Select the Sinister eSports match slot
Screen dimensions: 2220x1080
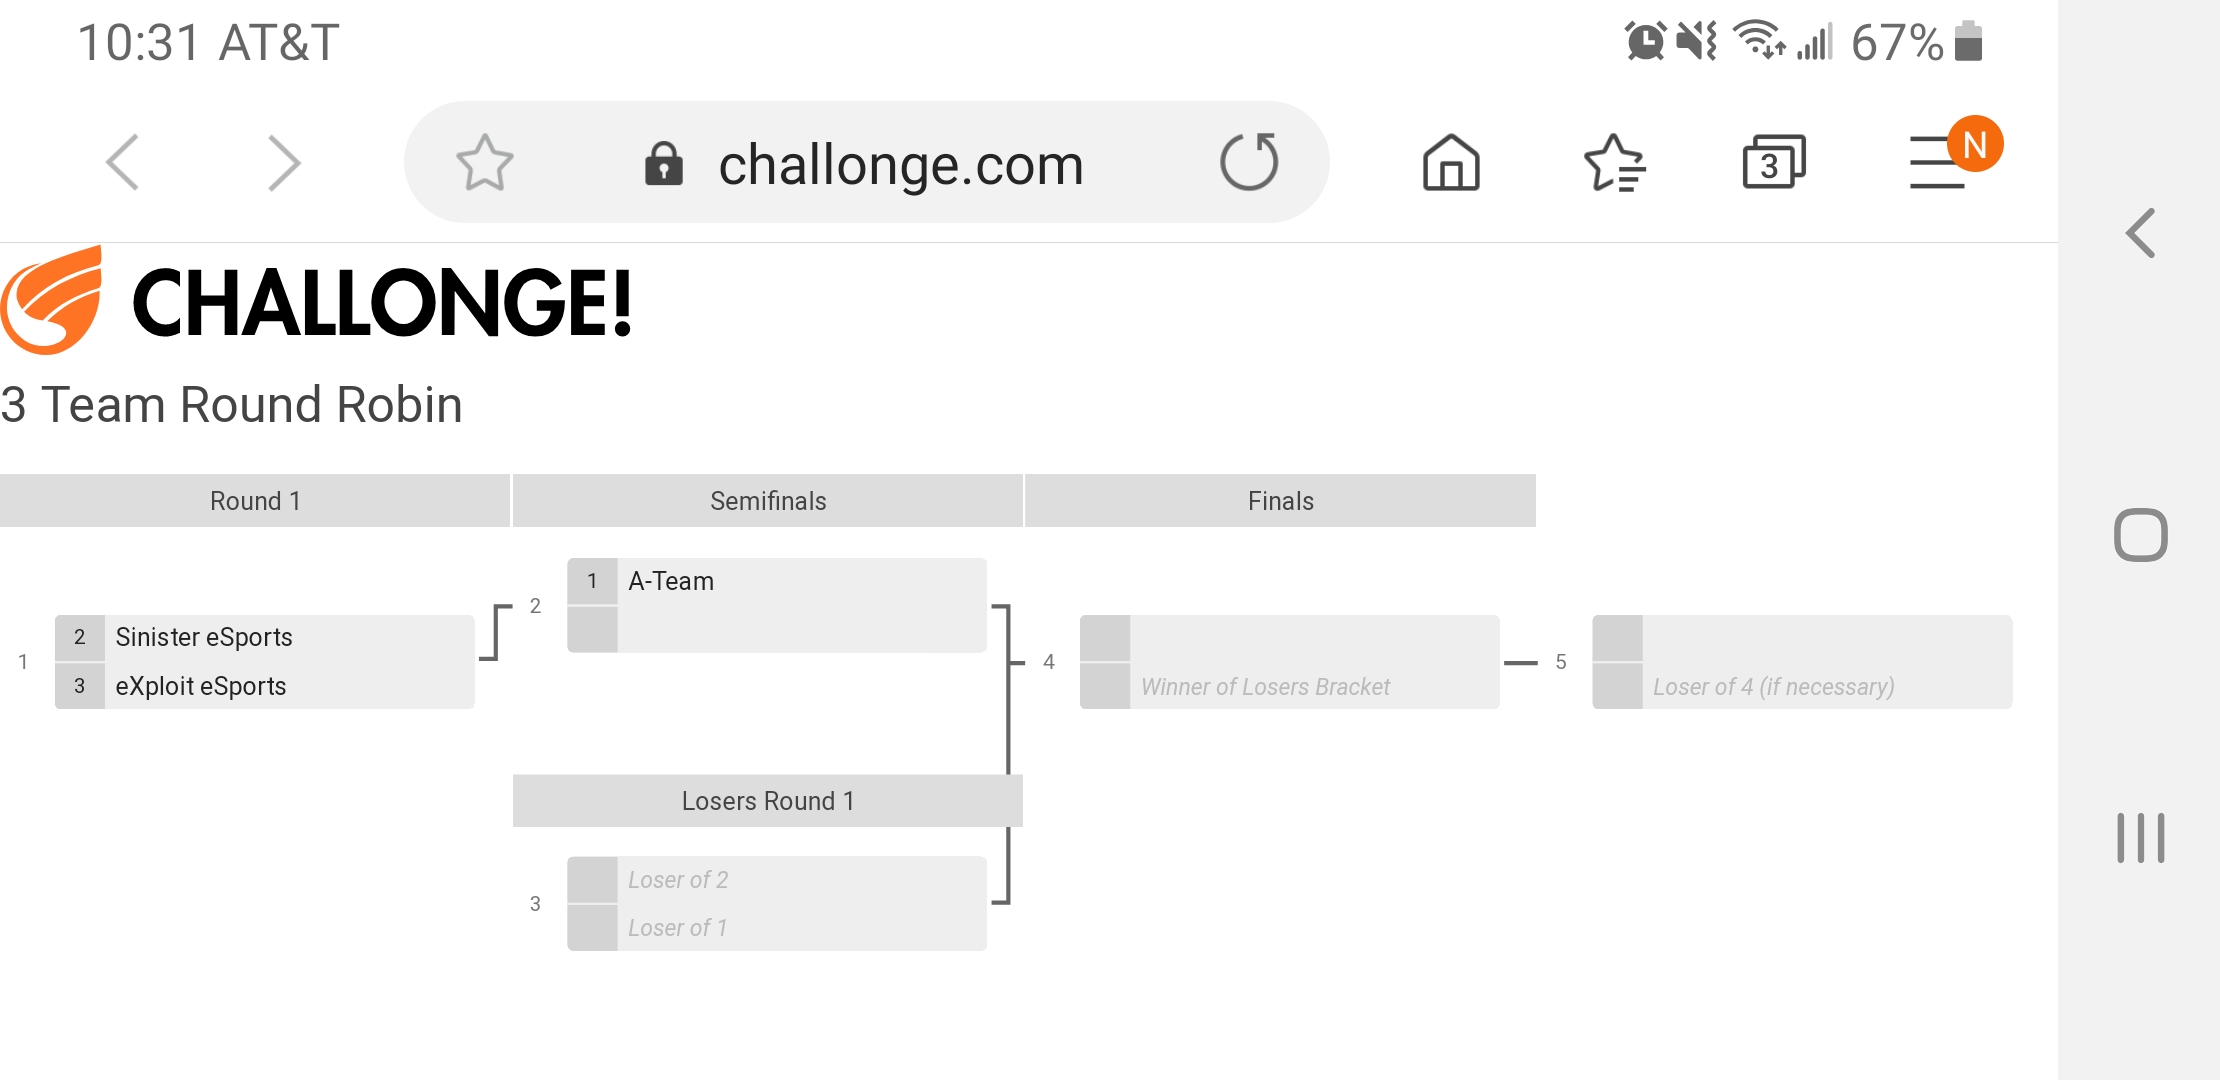[x=265, y=638]
